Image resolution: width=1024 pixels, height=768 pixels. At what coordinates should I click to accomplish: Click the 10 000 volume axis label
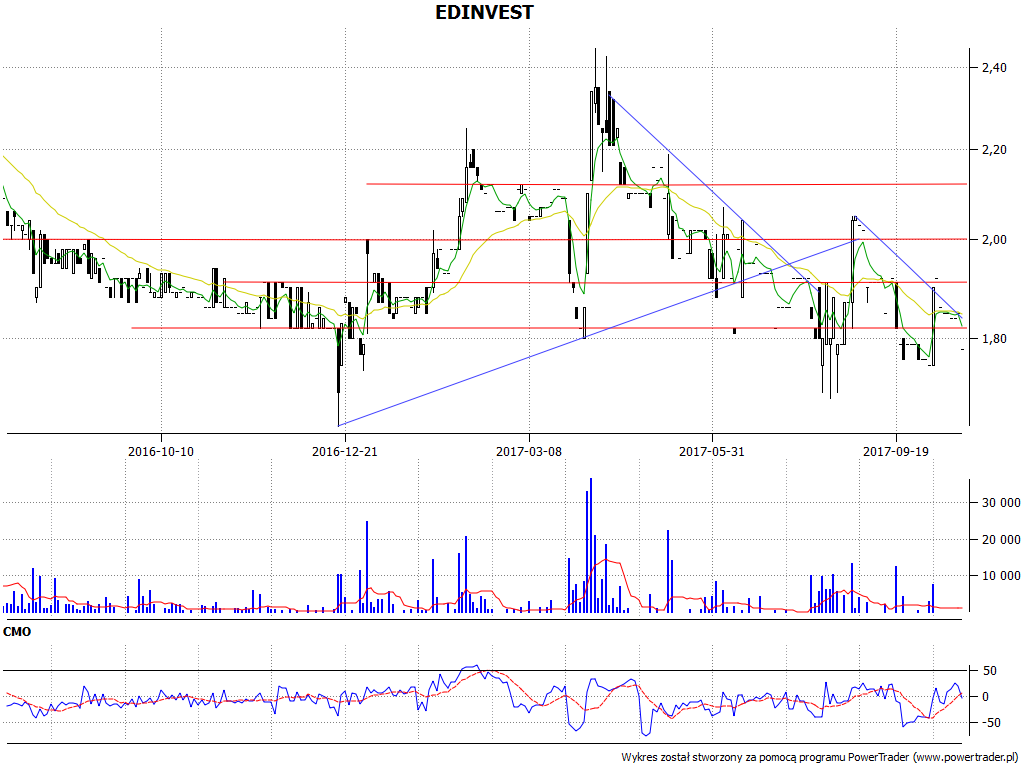1001,576
